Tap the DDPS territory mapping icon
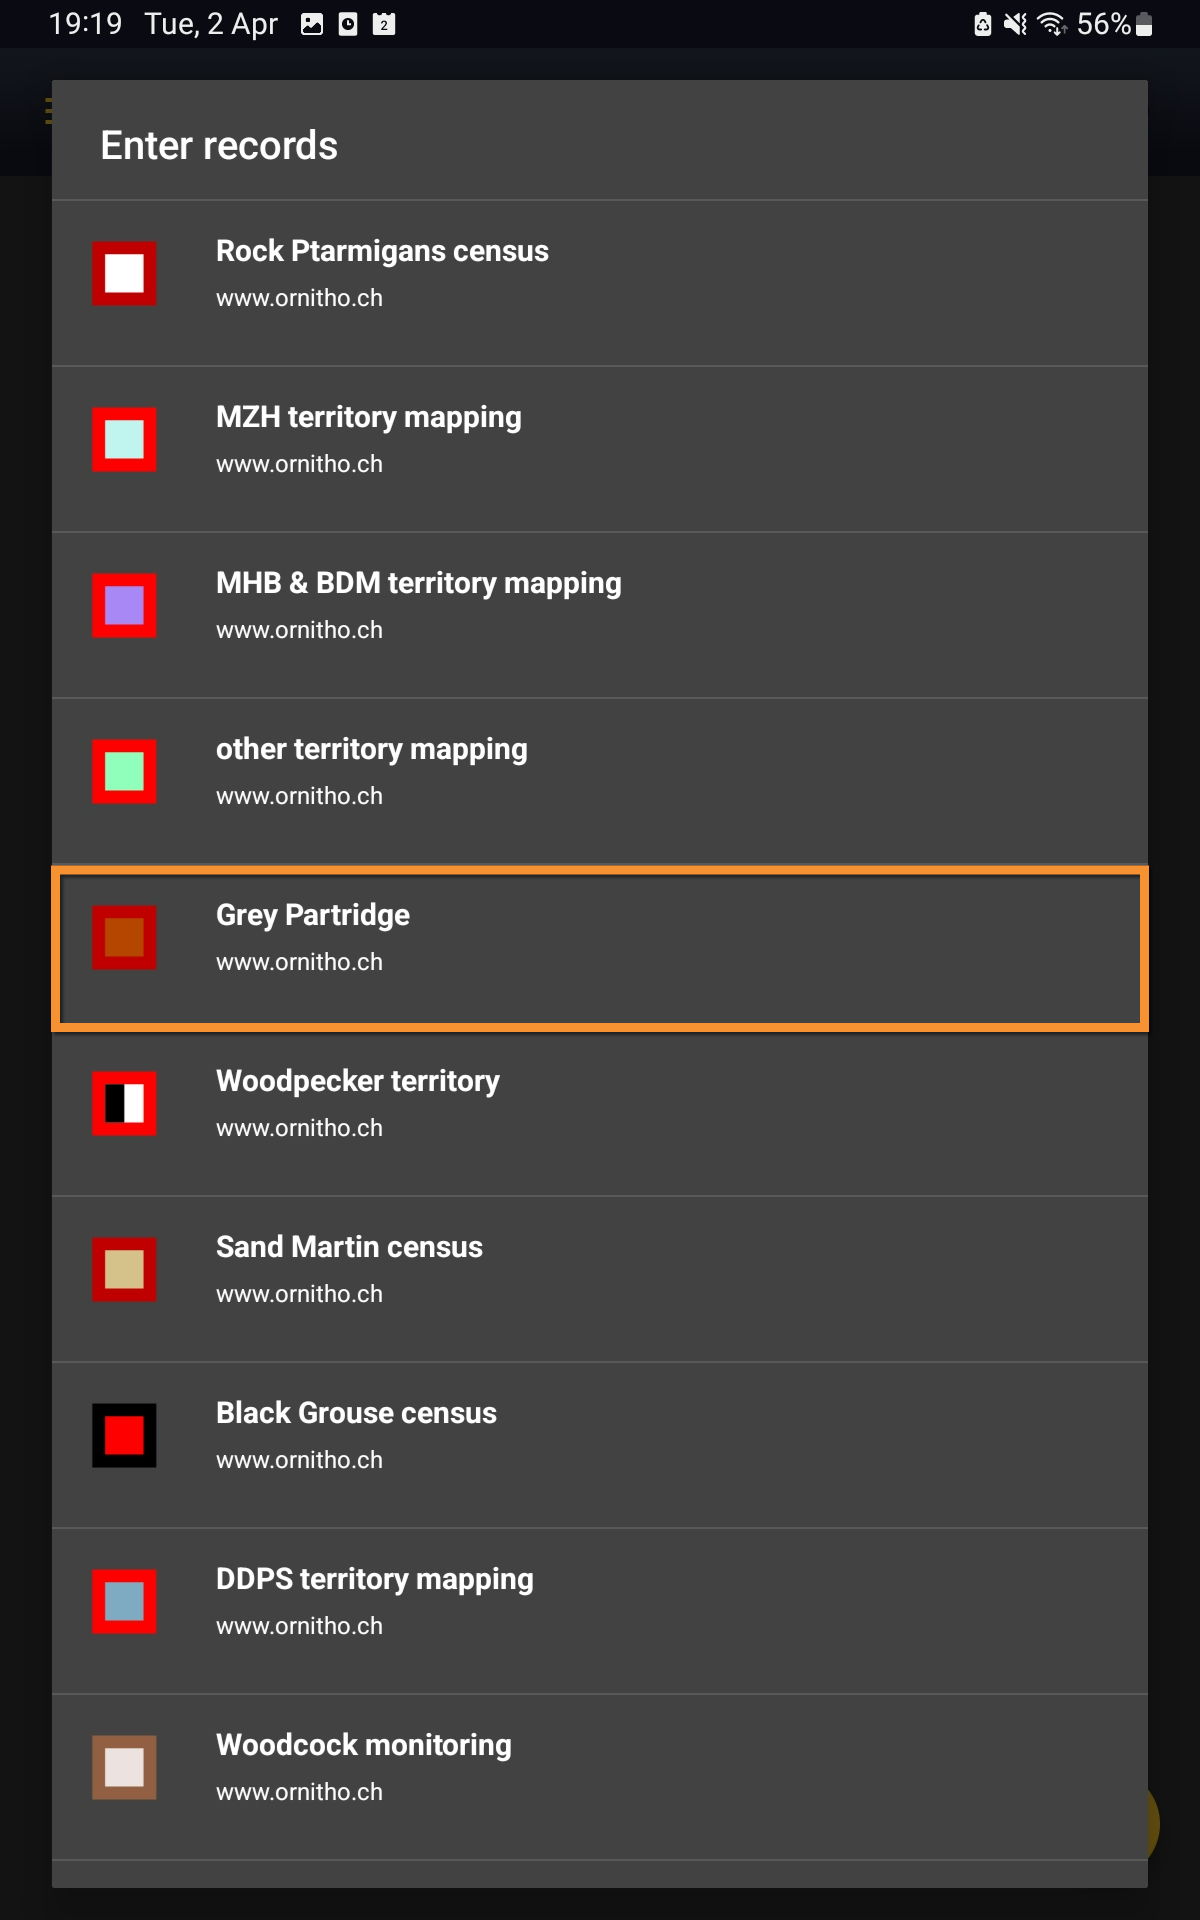1200x1920 pixels. [124, 1601]
